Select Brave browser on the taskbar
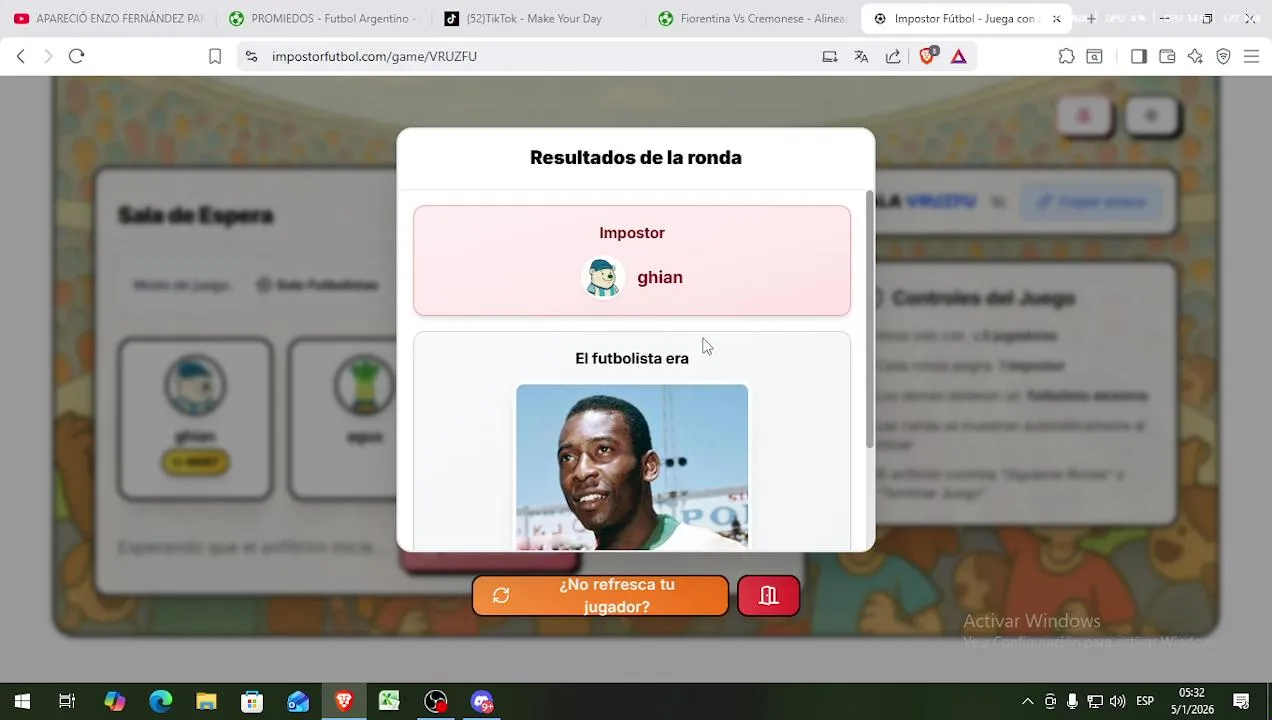This screenshot has width=1272, height=720. (x=344, y=702)
